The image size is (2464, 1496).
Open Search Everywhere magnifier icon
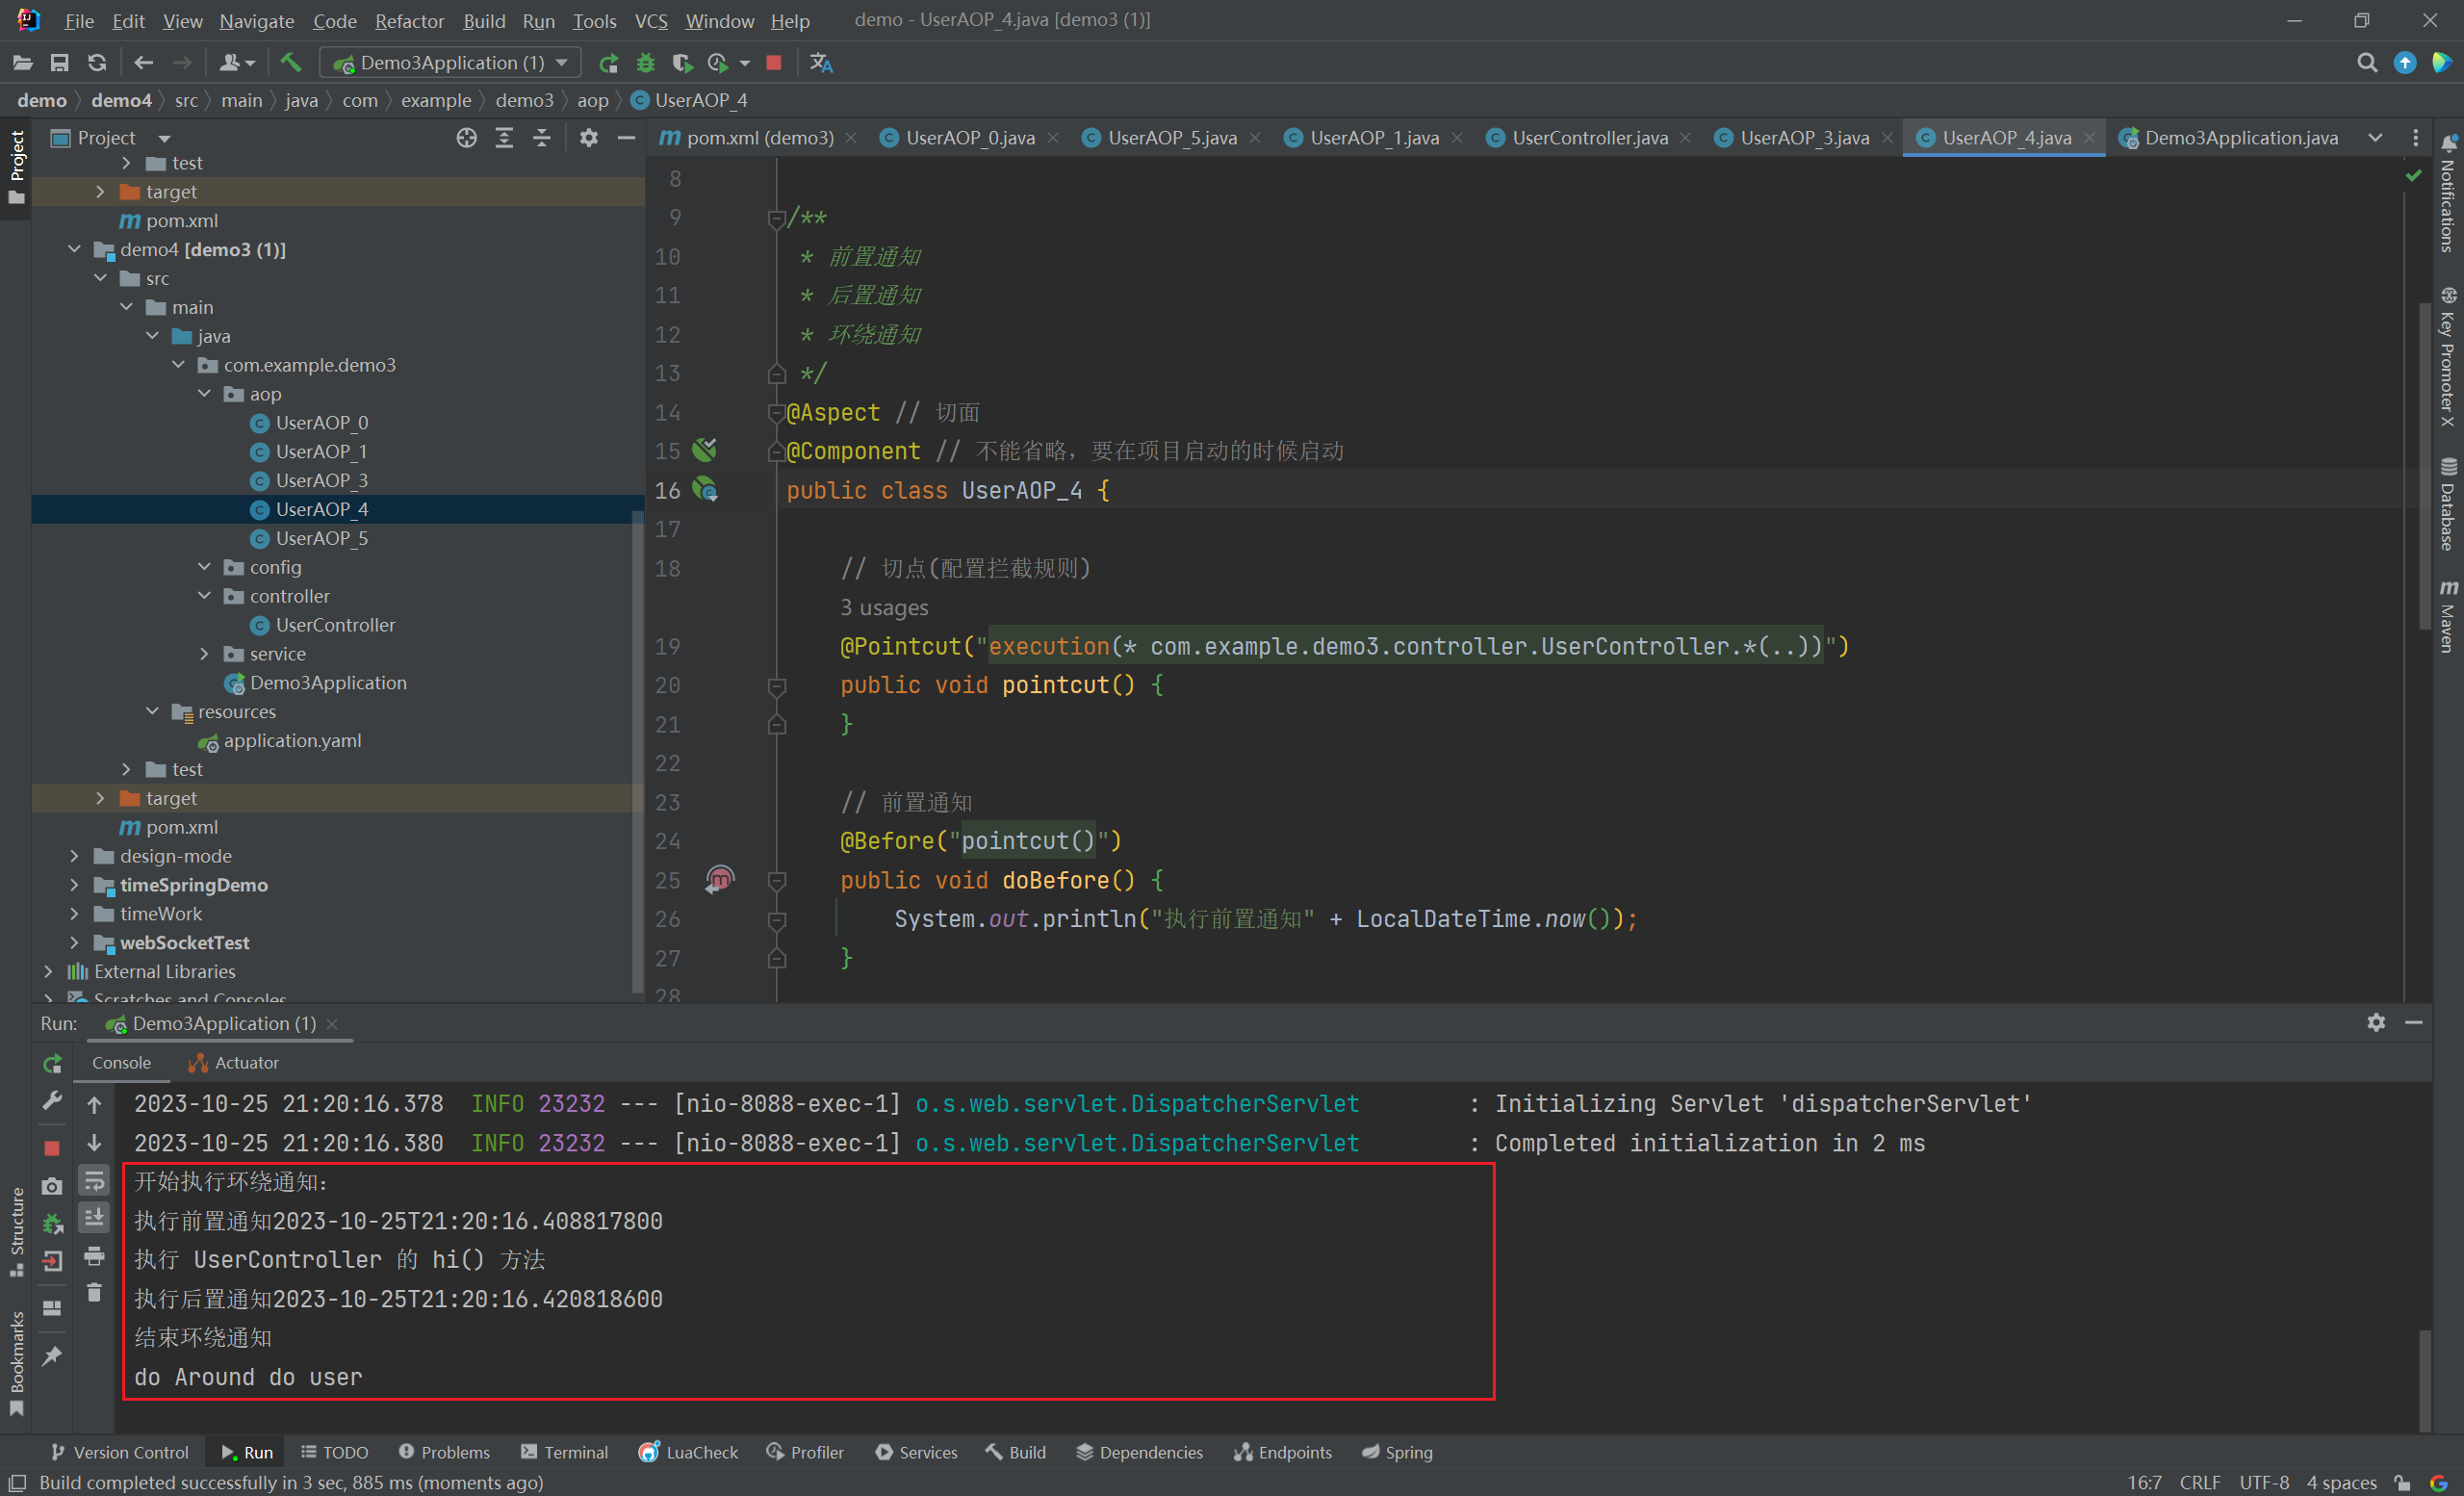click(2367, 63)
